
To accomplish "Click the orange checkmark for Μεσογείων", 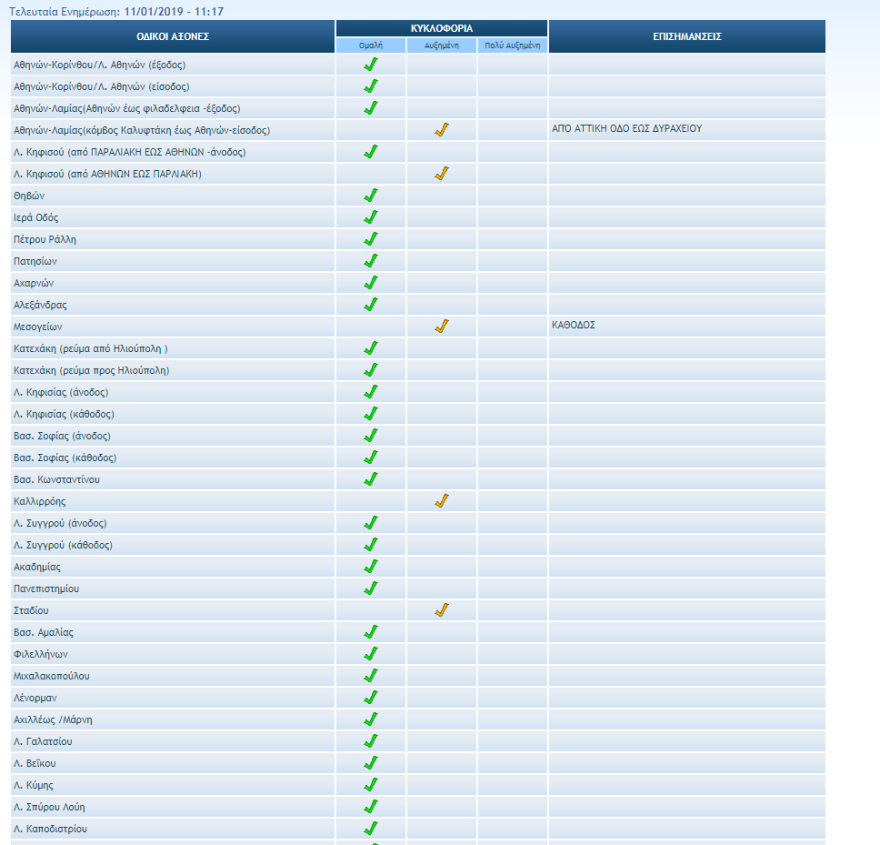I will pos(441,326).
